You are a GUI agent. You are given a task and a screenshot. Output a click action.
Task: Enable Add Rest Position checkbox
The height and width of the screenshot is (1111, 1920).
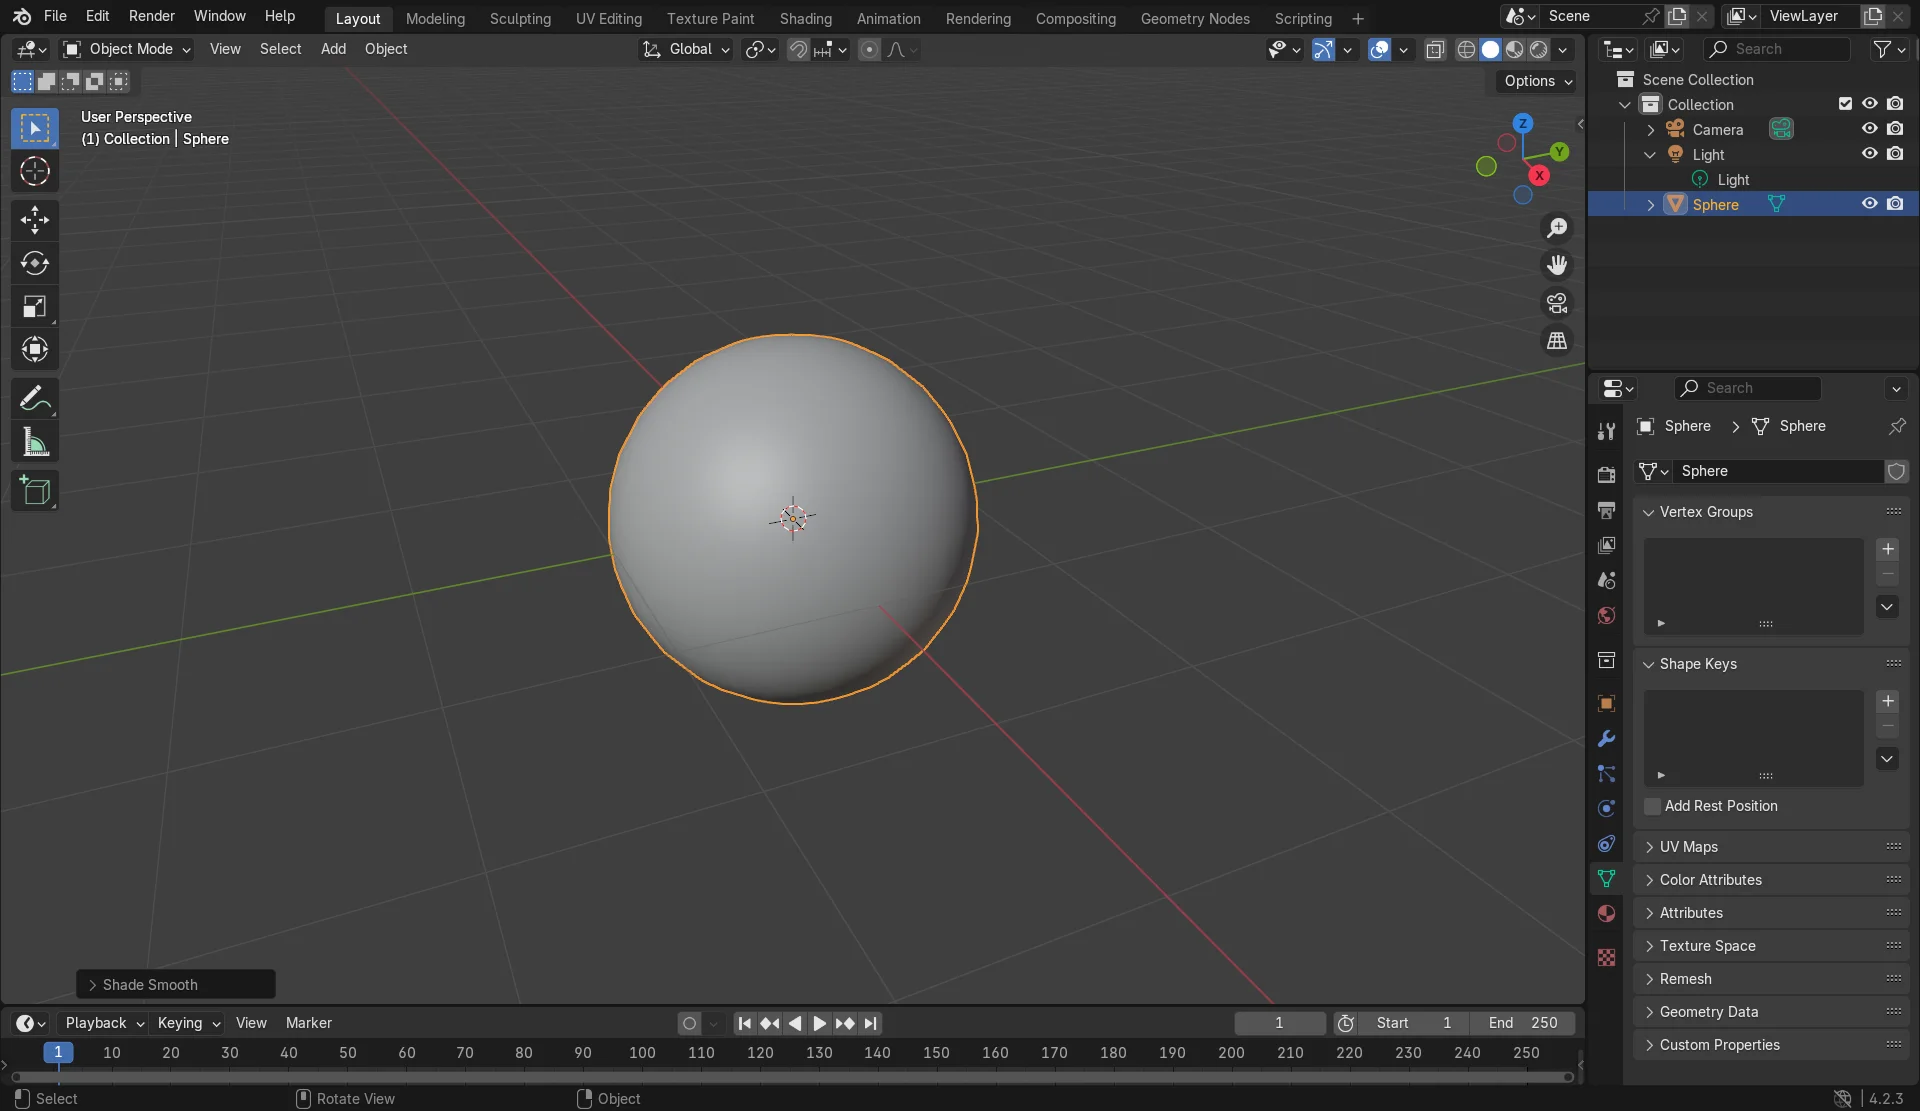(x=1652, y=806)
